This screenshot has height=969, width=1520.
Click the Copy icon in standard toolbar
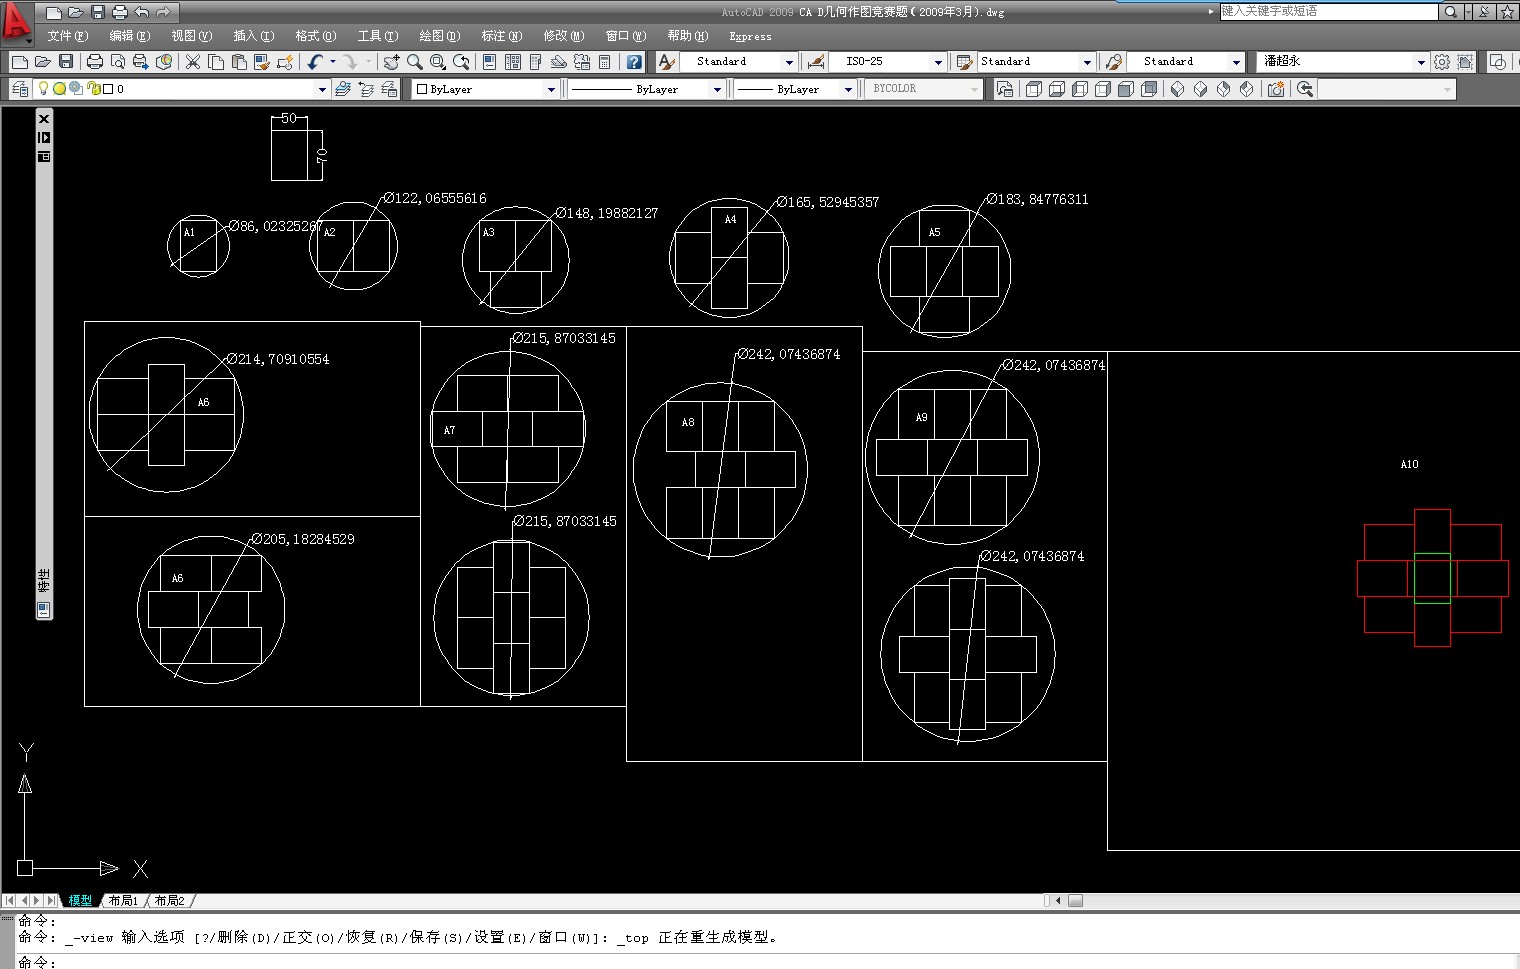(216, 62)
